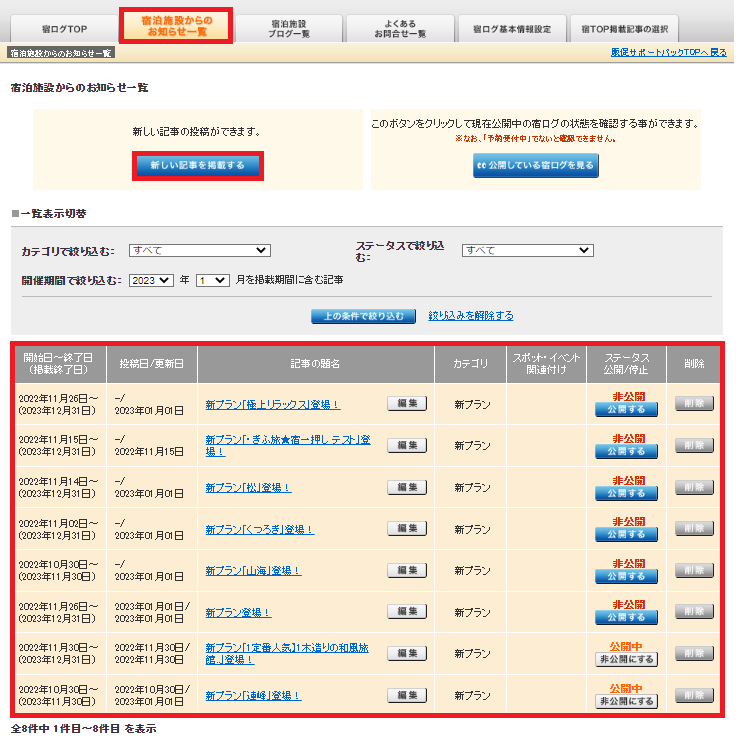741x745 pixels.
Task: Open the month selection dropdown
Action: [x=212, y=281]
